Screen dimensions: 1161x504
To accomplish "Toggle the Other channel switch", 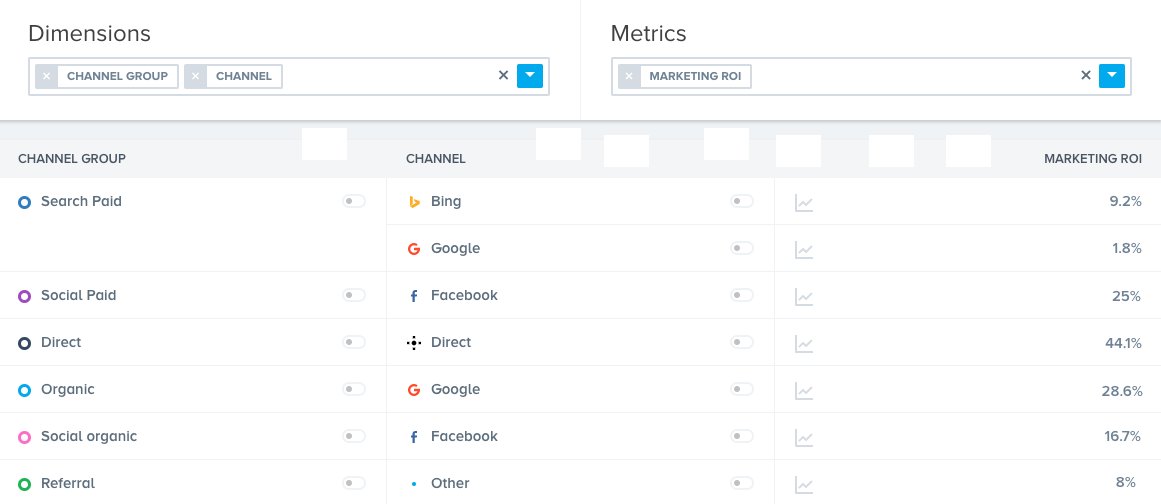I will point(742,483).
